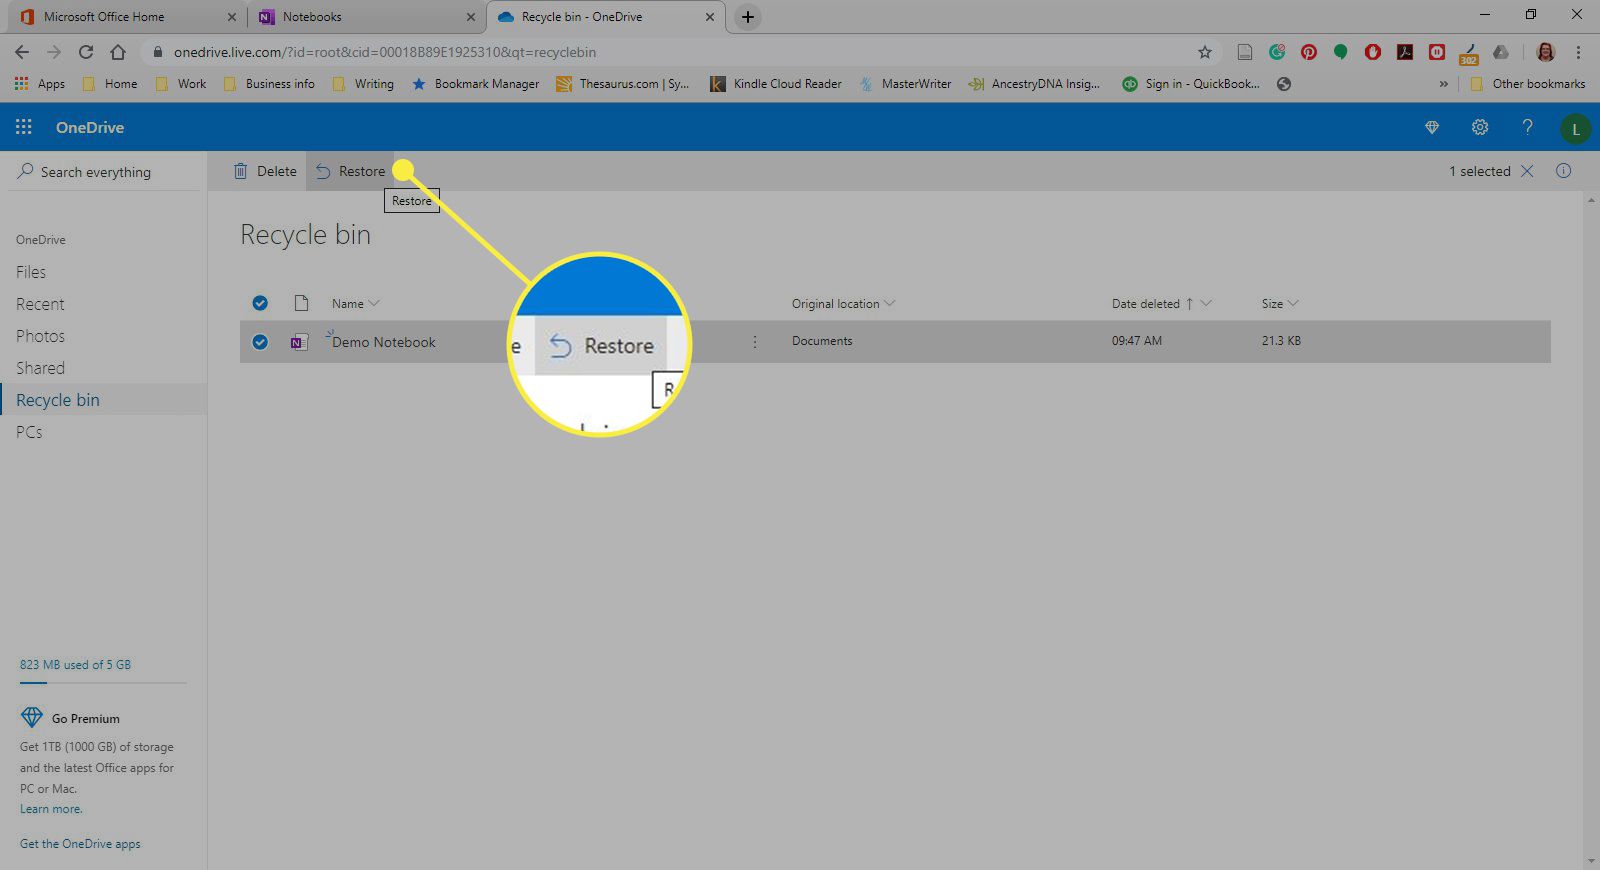This screenshot has width=1600, height=870.
Task: Click the OneNote icon of Demo Notebook
Action: (x=298, y=342)
